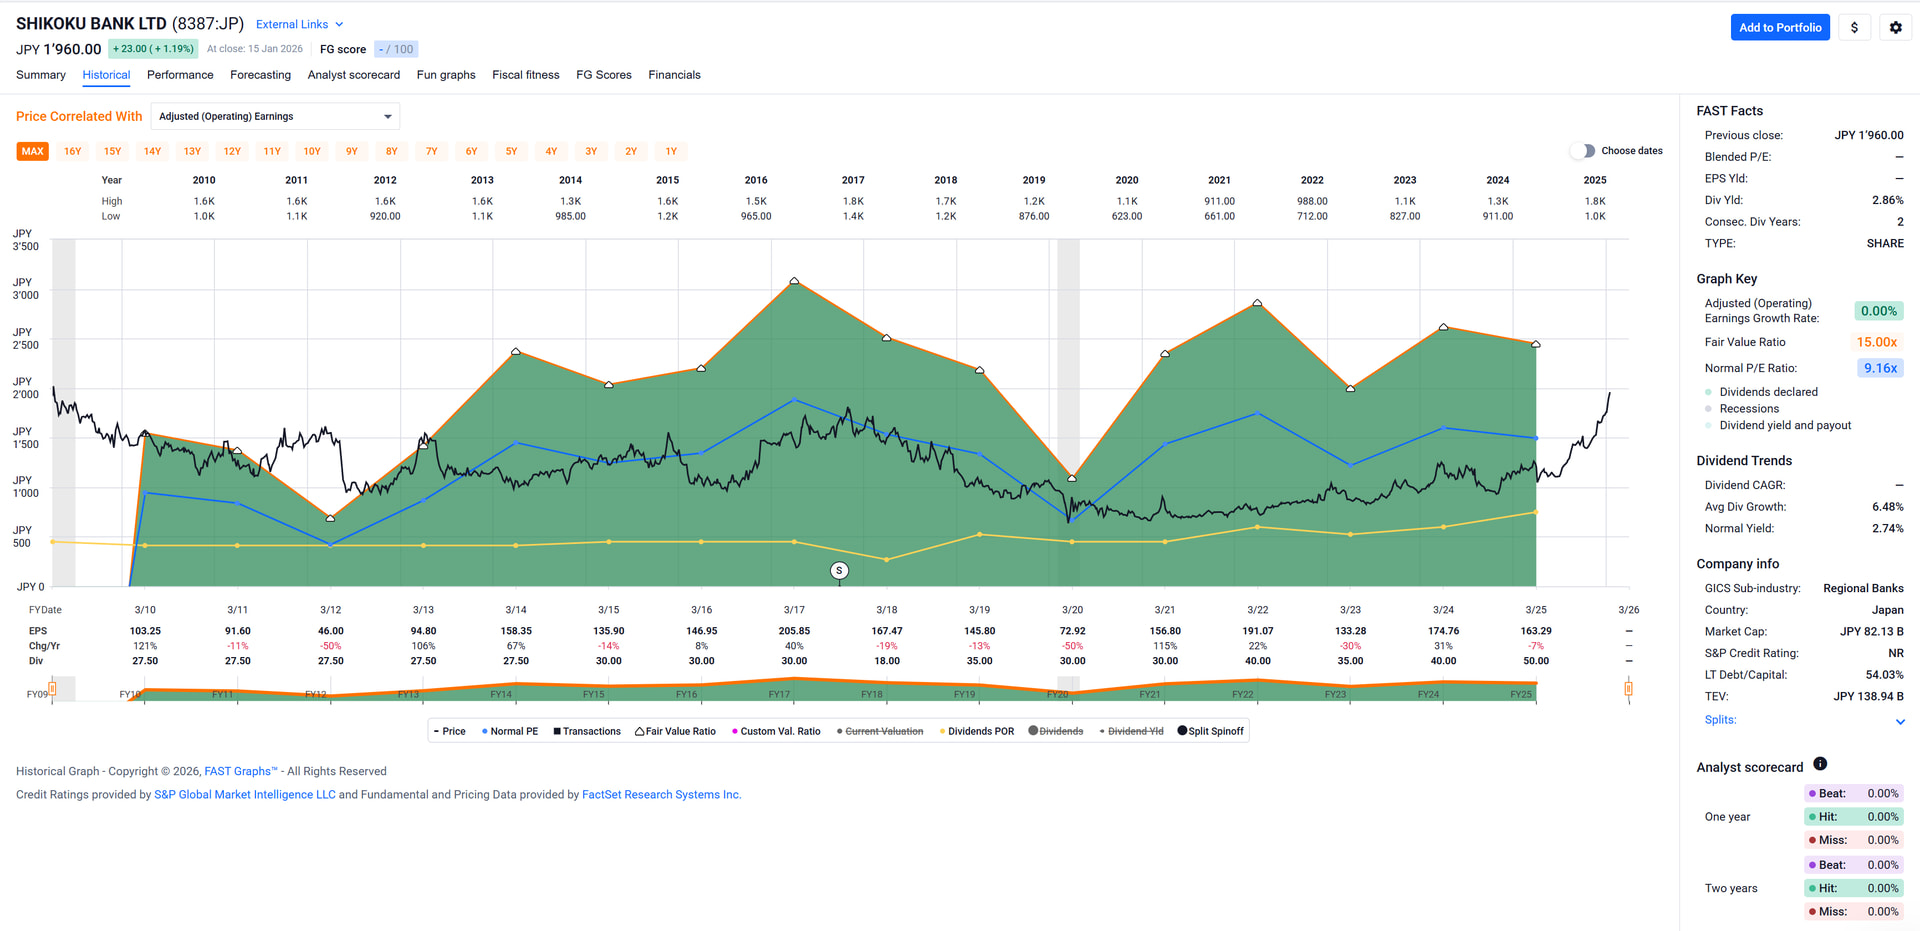Viewport: 1920px width, 931px height.
Task: Enable the Choose dates toggle
Action: click(x=1582, y=151)
